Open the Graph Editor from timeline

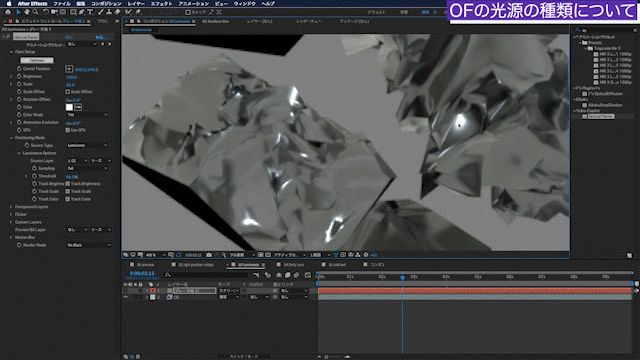(x=308, y=275)
